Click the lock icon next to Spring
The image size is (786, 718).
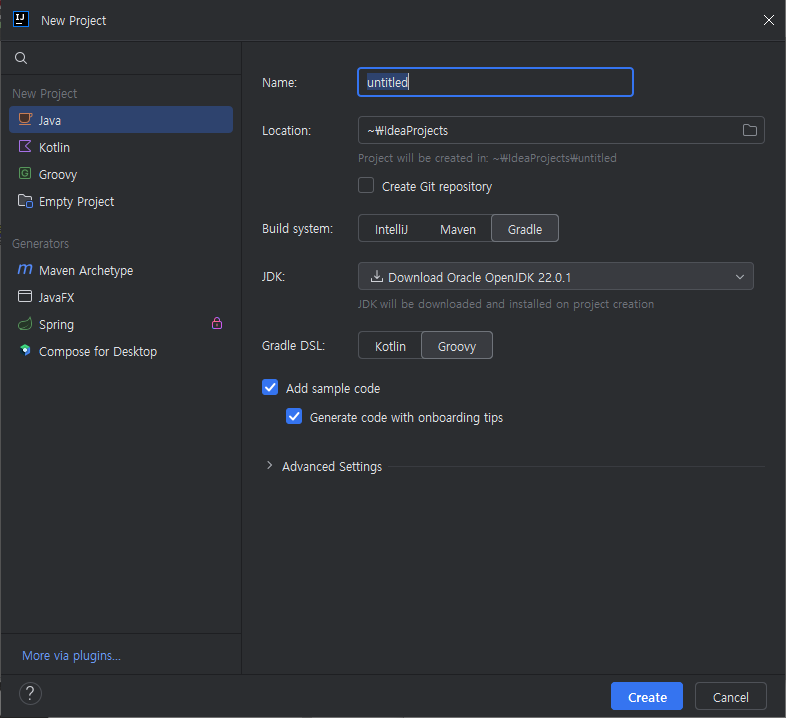pos(217,323)
